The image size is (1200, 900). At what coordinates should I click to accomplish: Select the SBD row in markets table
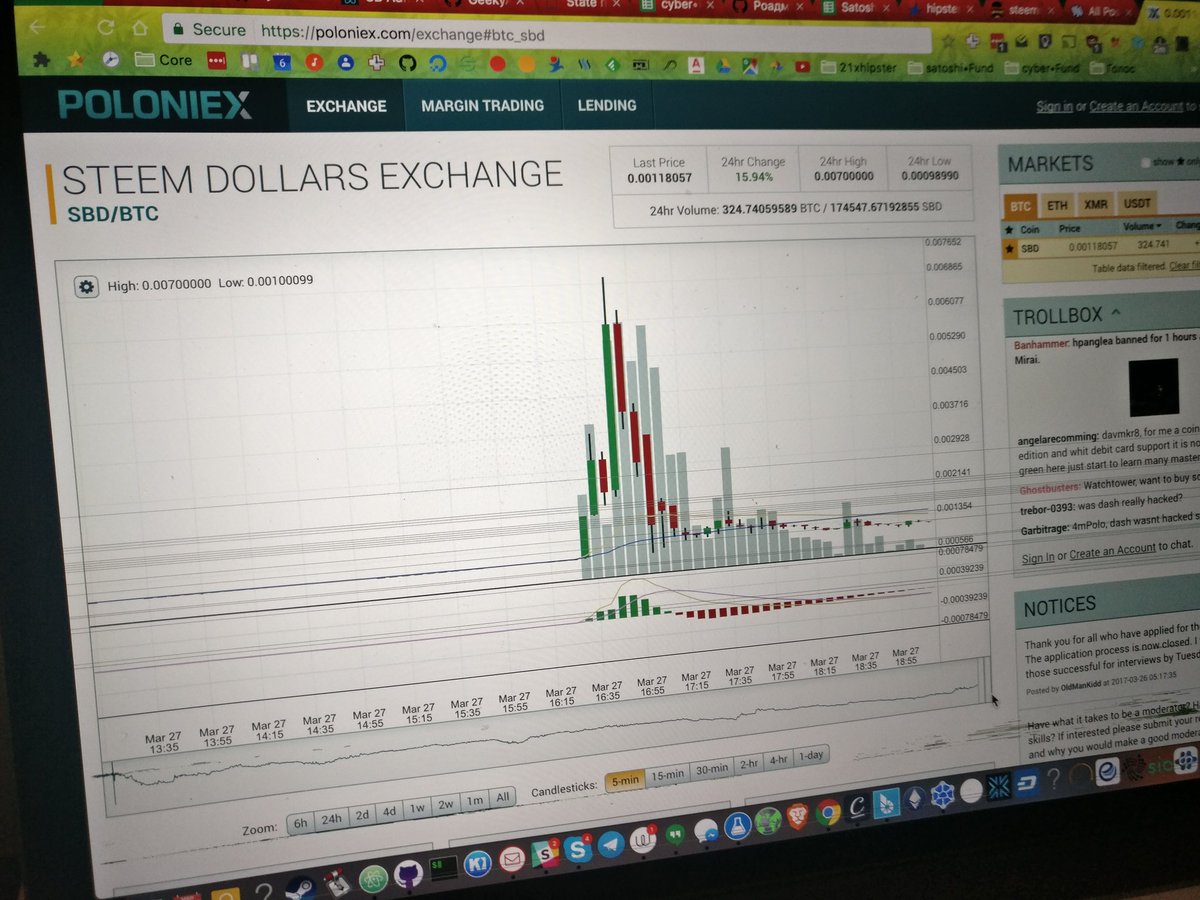click(1101, 246)
